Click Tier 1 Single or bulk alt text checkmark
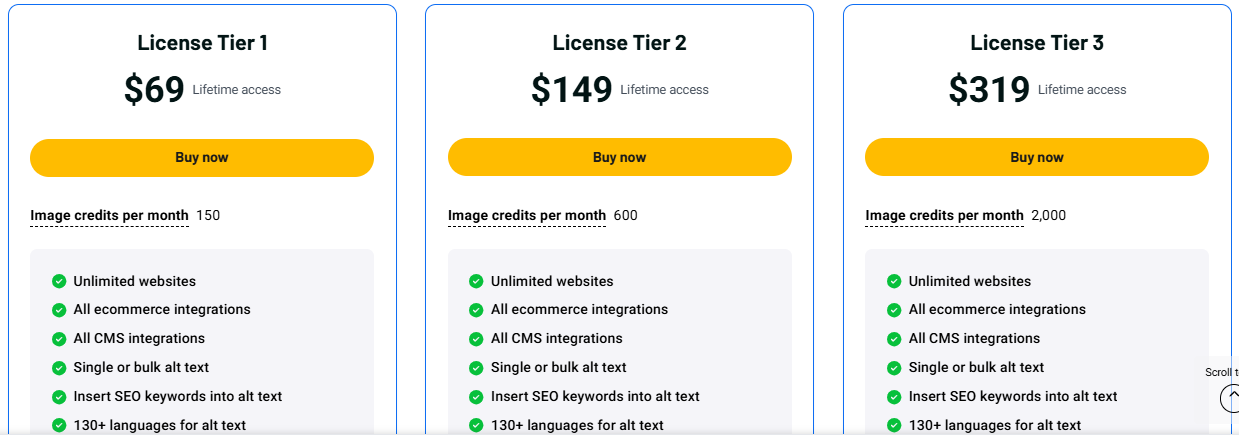This screenshot has height=440, width=1239. [x=59, y=368]
